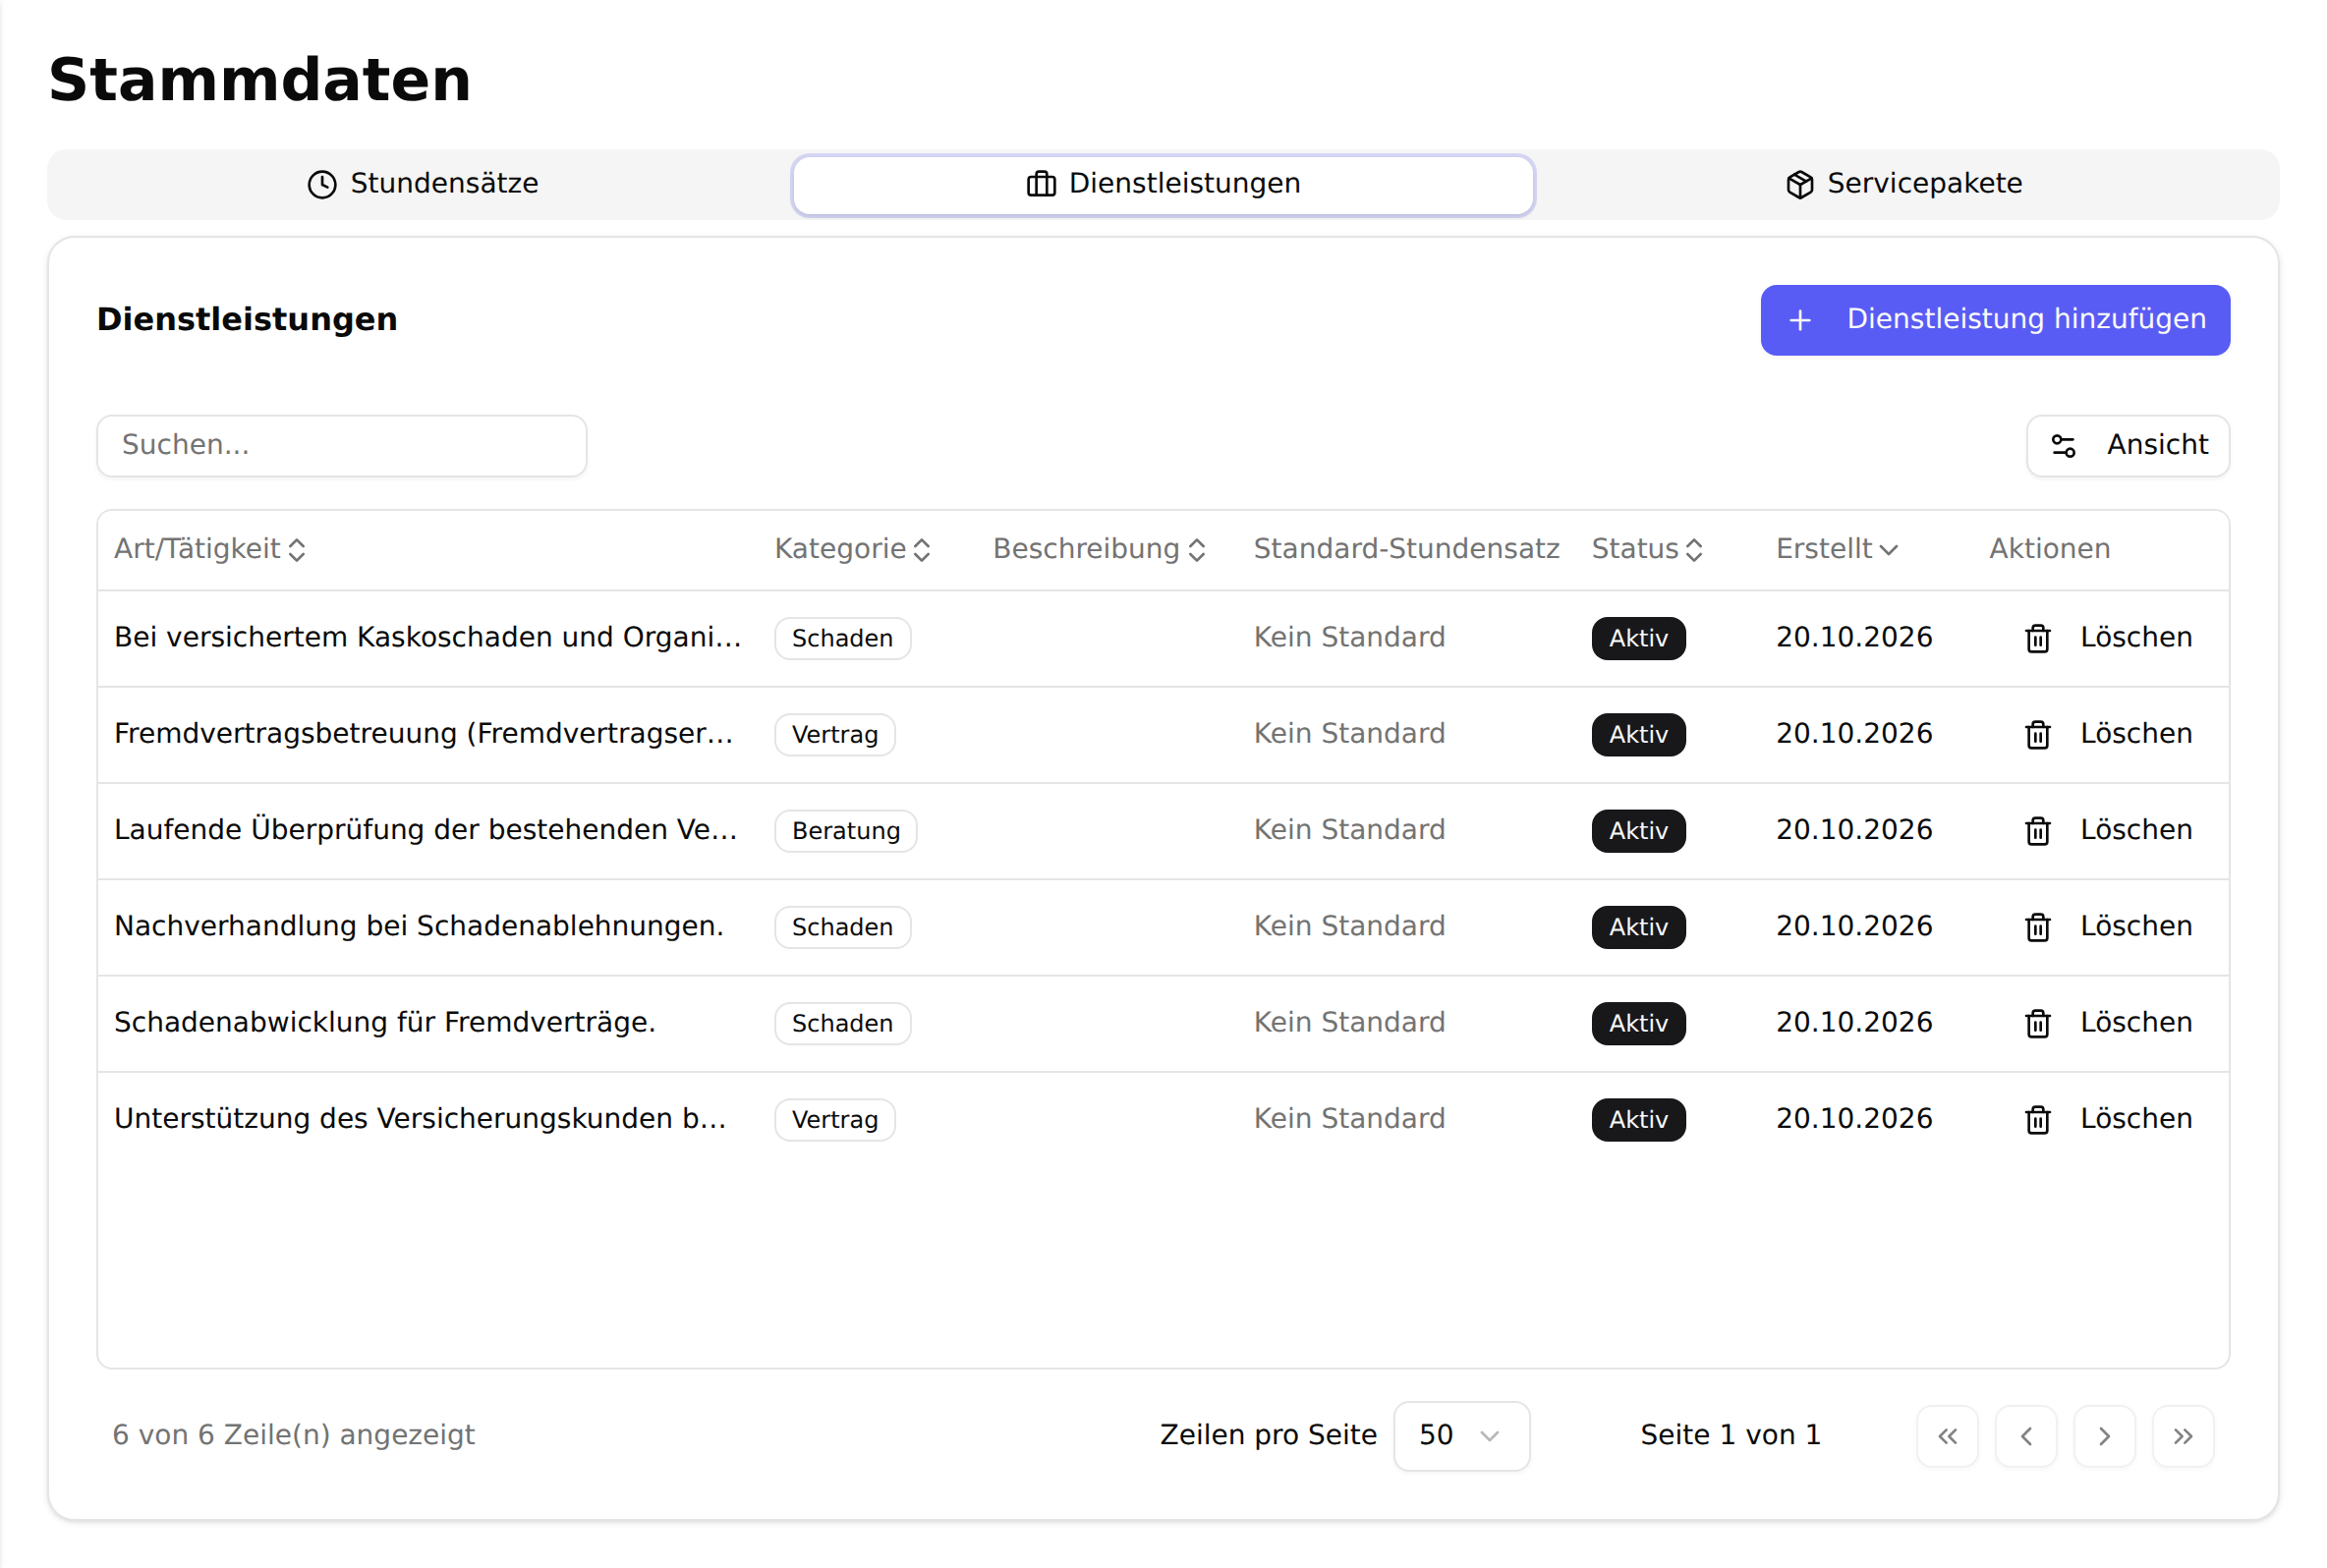
Task: Click Schaden badge in Schadenabwicklung row
Action: (x=842, y=1023)
